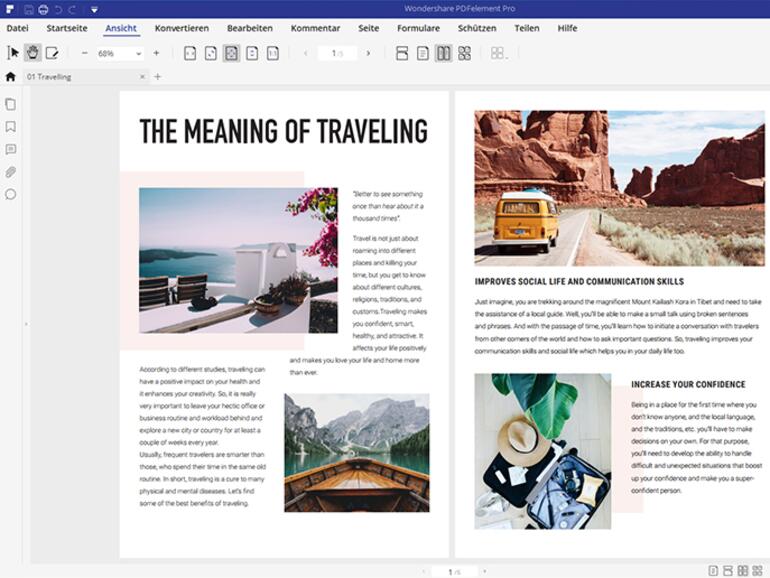This screenshot has height=578, width=770.
Task: Select the hand pan tool
Action: pyautogui.click(x=32, y=53)
